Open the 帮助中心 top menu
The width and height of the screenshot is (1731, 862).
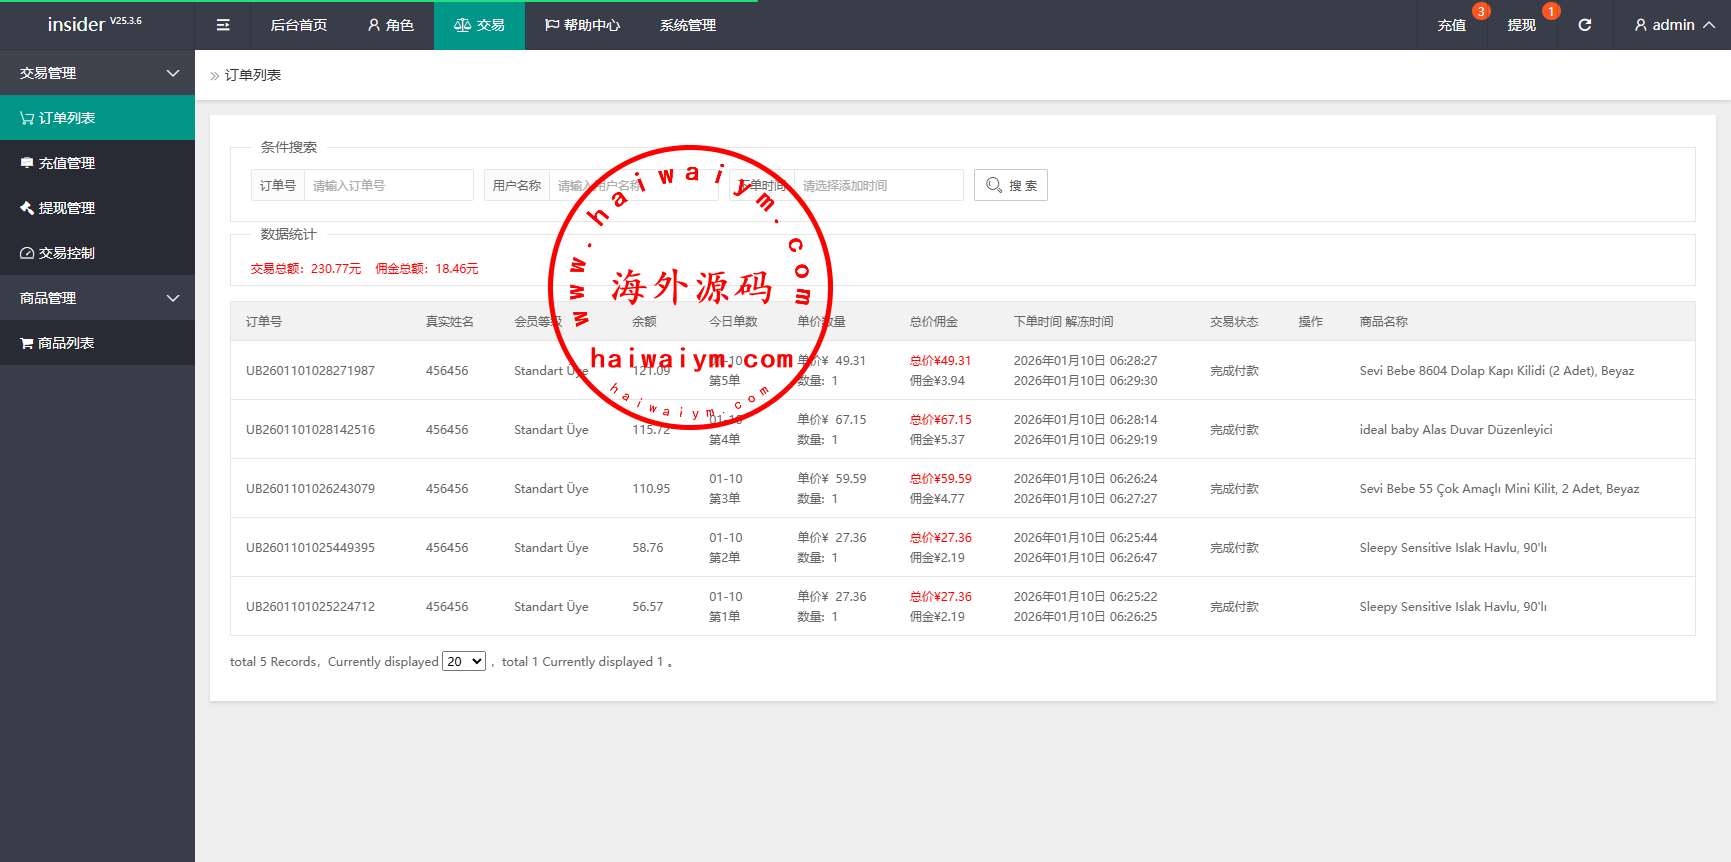582,25
